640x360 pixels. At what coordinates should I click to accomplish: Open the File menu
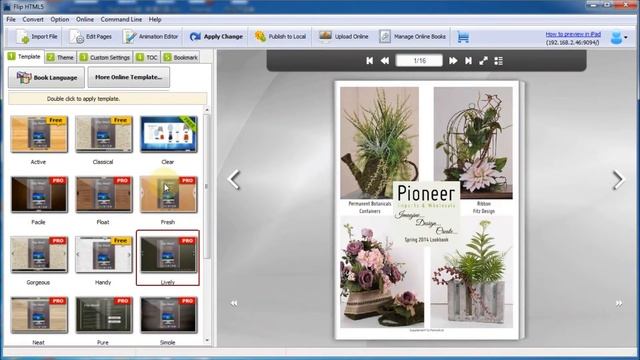(x=11, y=19)
